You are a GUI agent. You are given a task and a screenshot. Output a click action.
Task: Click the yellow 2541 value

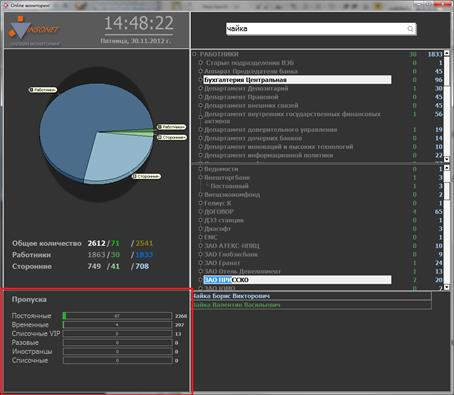(x=144, y=243)
